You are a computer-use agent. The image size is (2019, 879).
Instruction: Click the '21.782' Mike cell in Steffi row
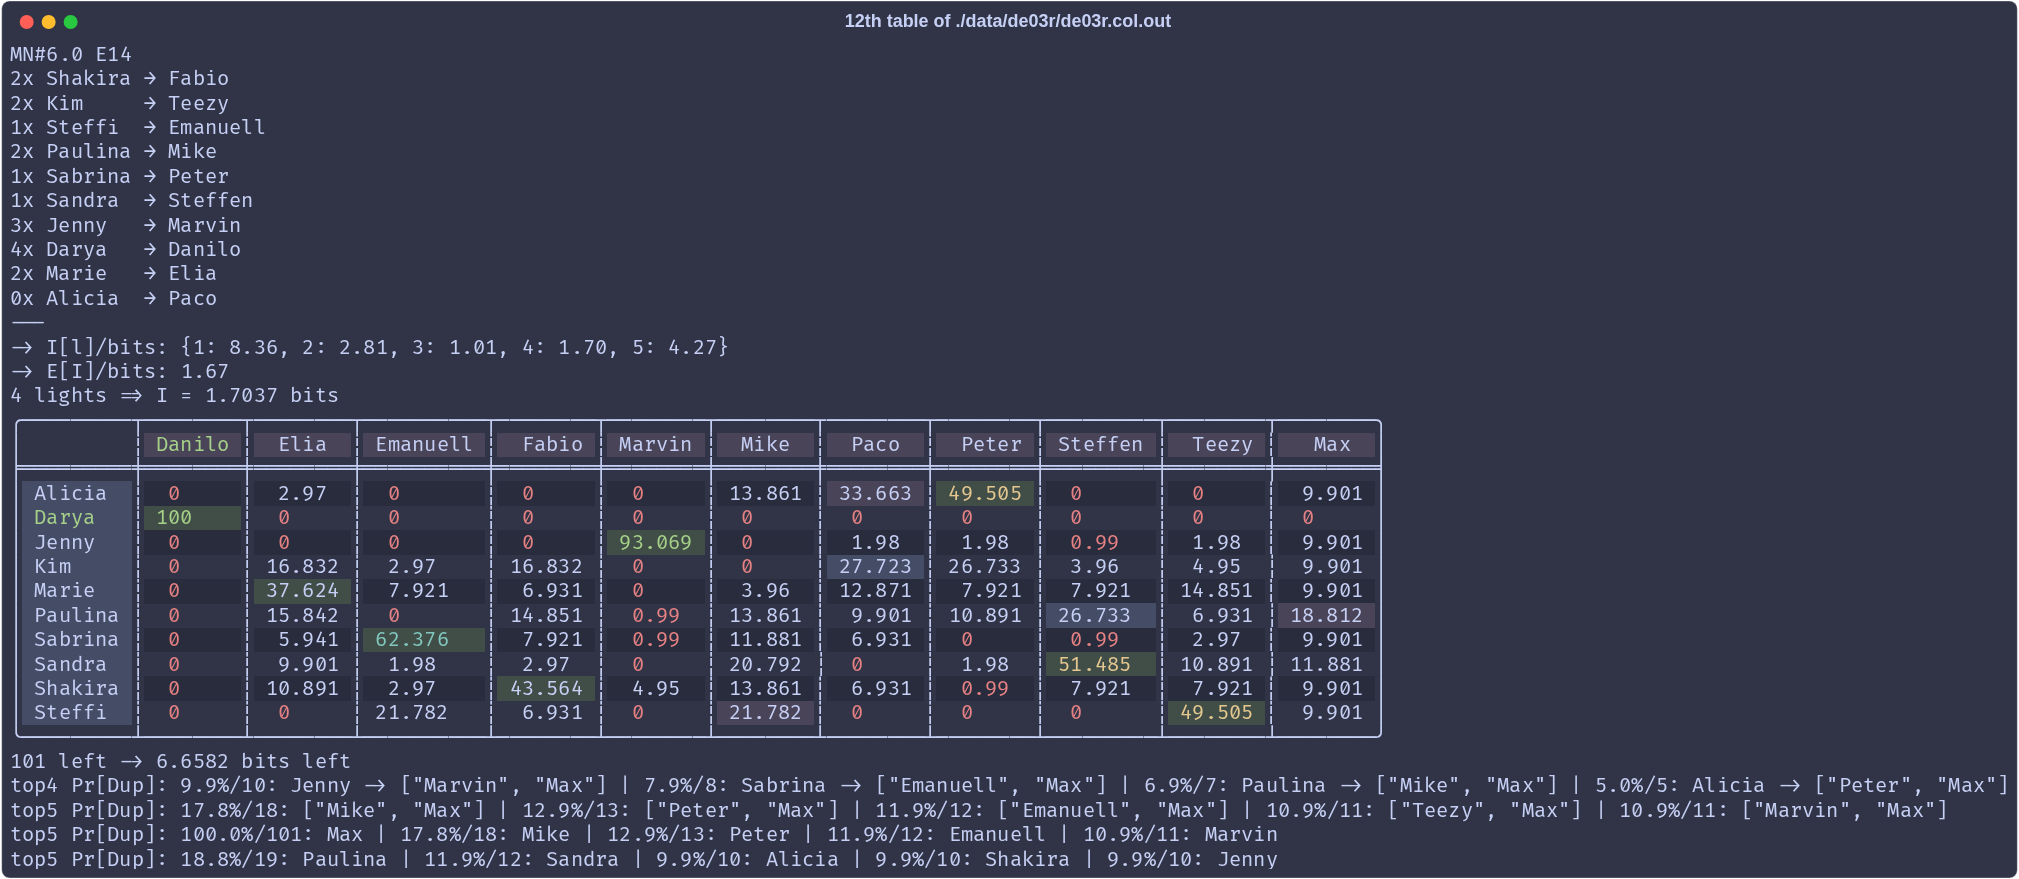765,713
